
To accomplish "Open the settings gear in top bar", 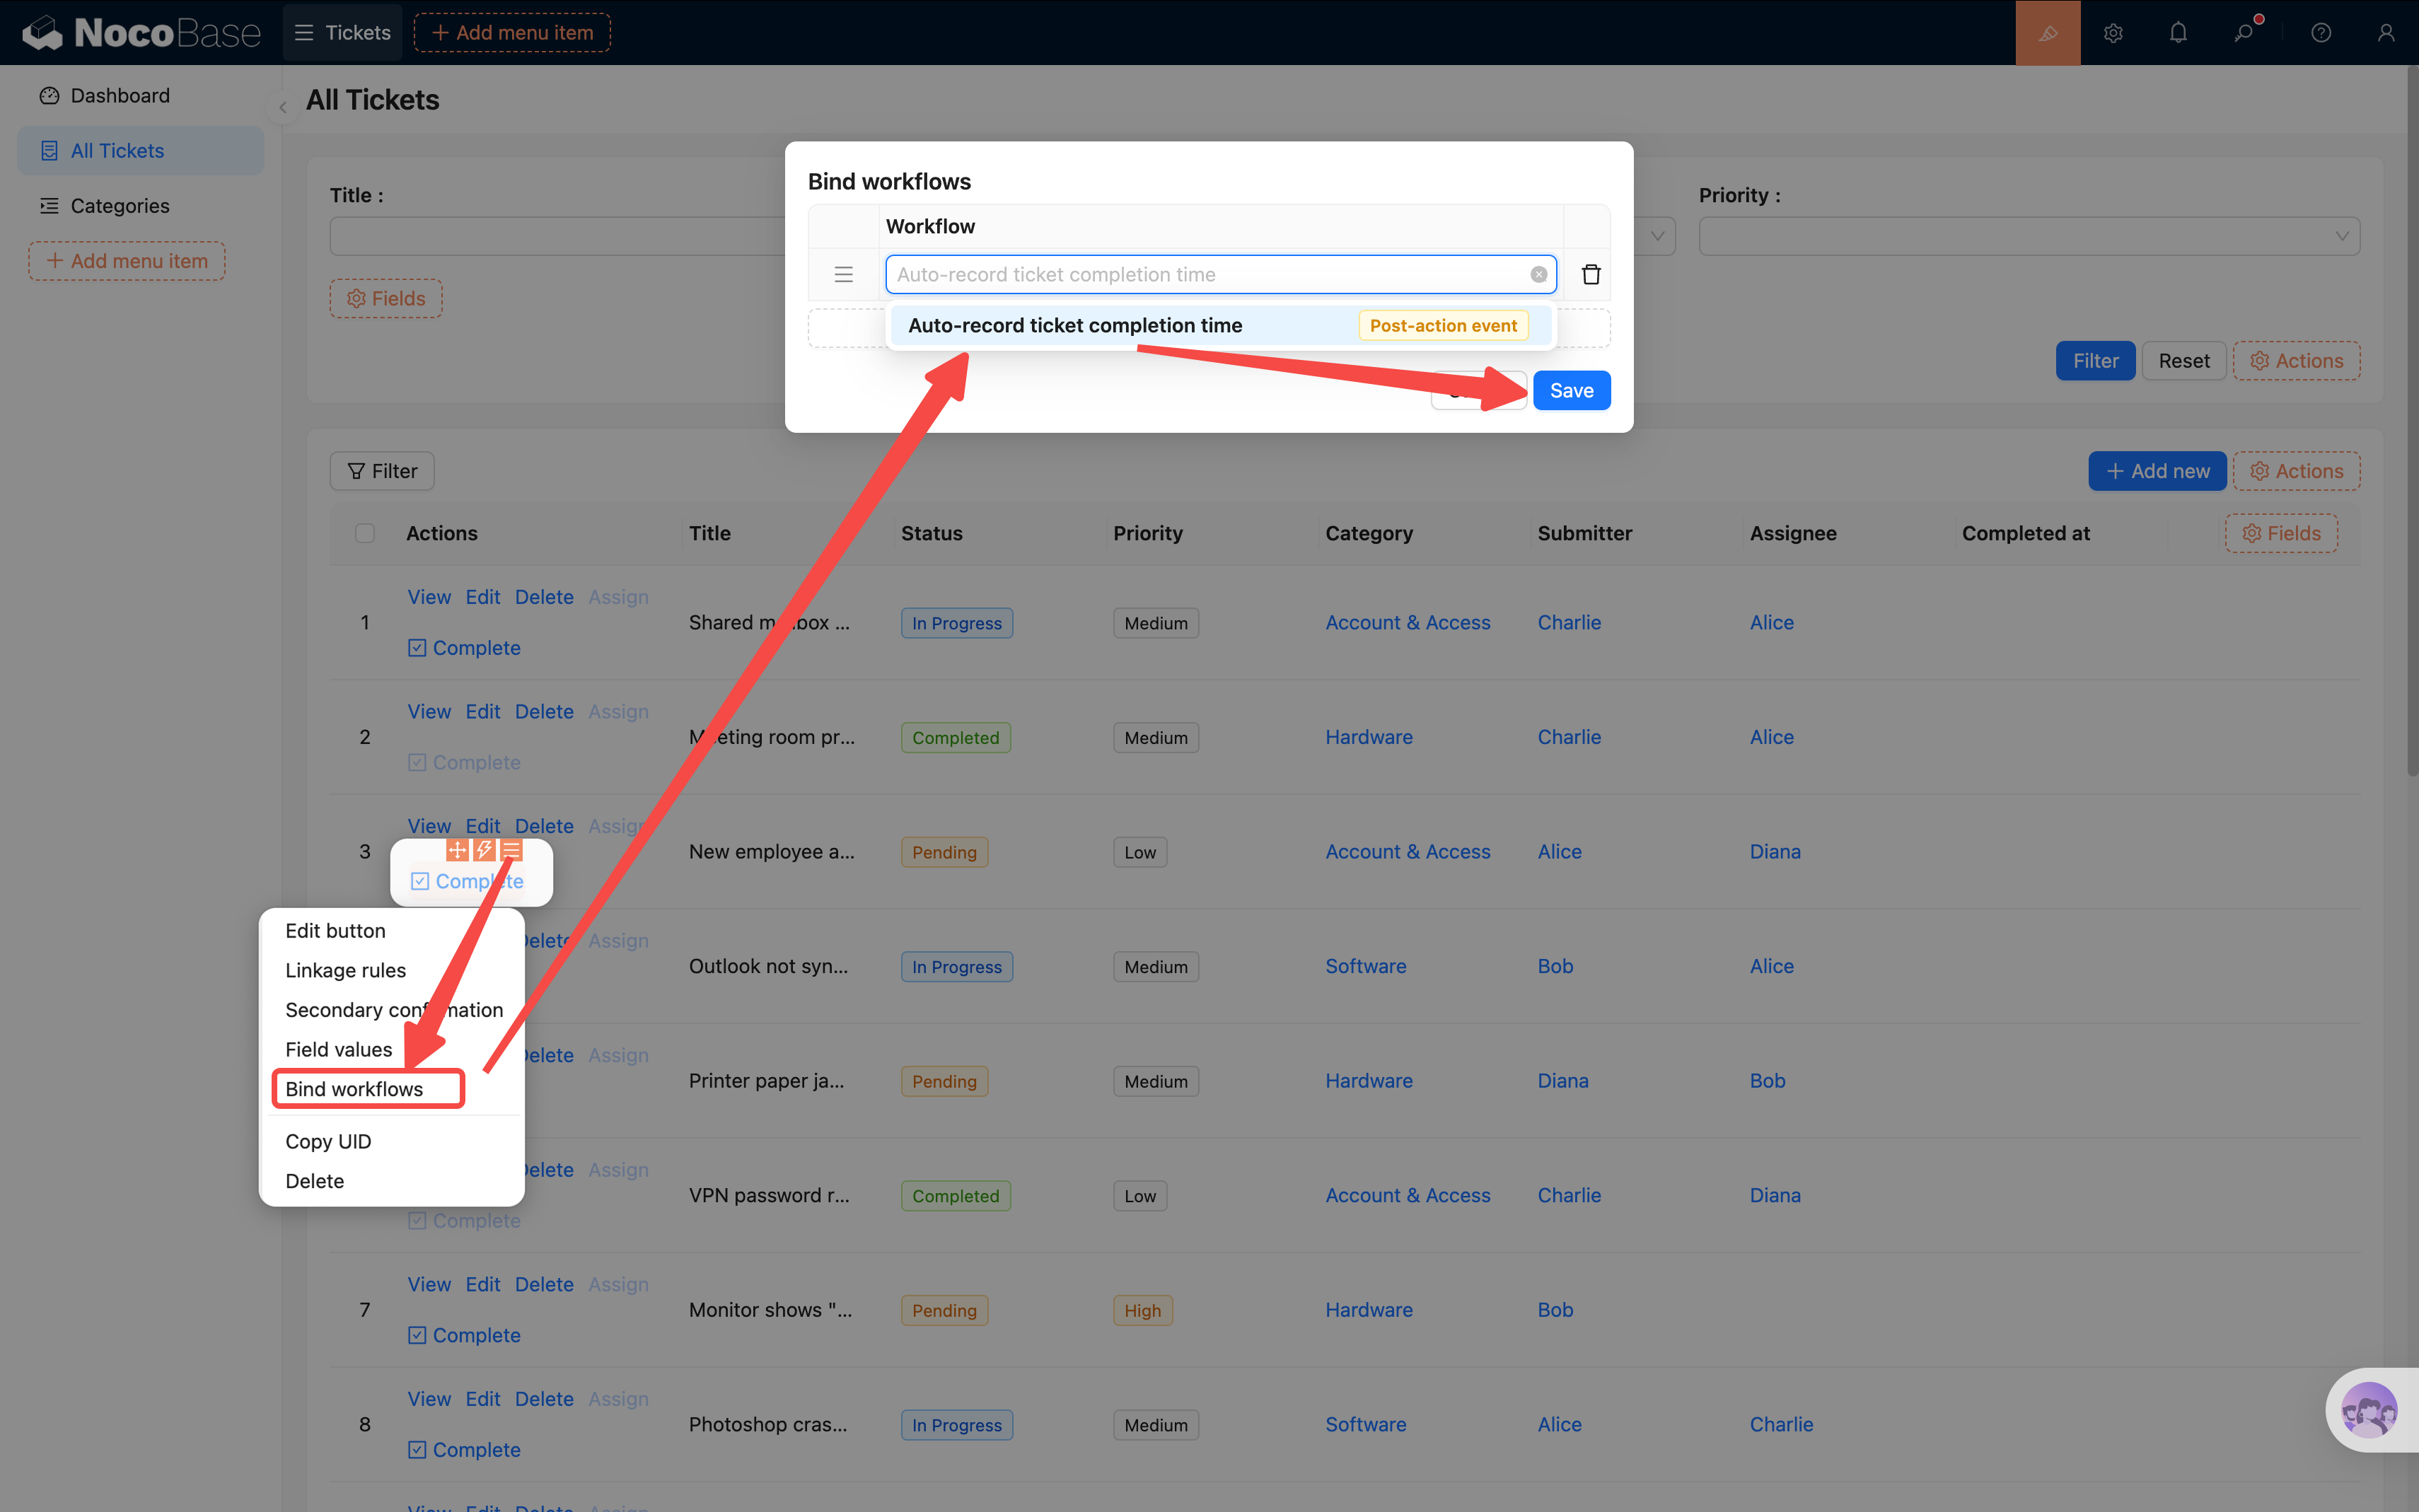I will (2112, 33).
